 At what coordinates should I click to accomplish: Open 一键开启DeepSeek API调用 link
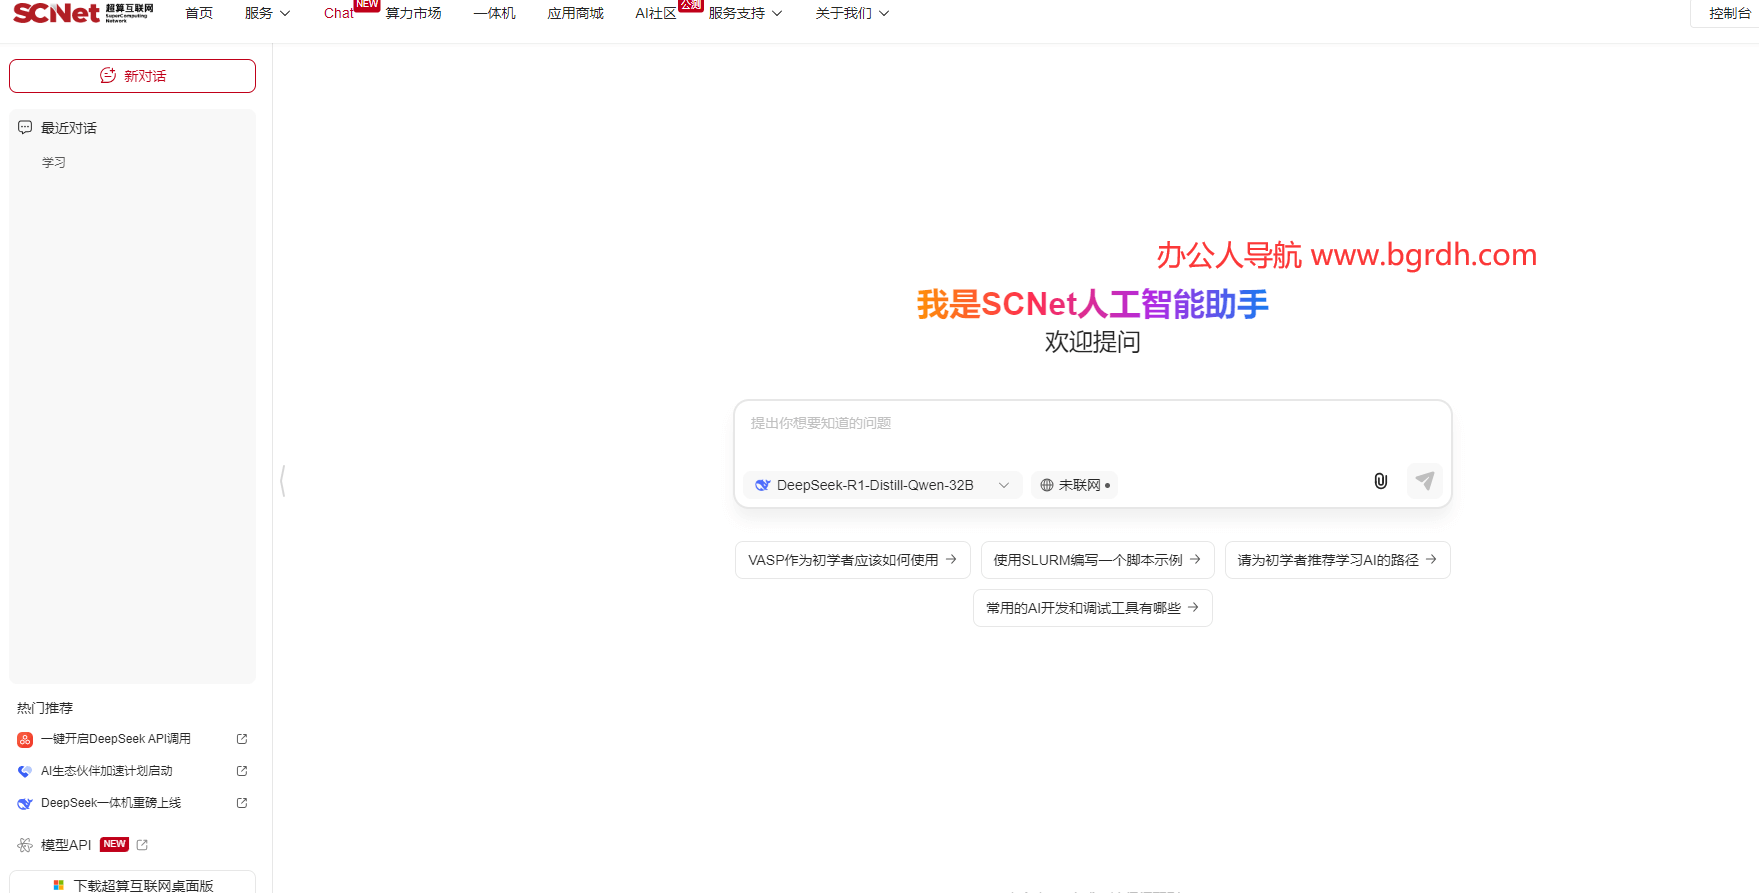tap(116, 739)
